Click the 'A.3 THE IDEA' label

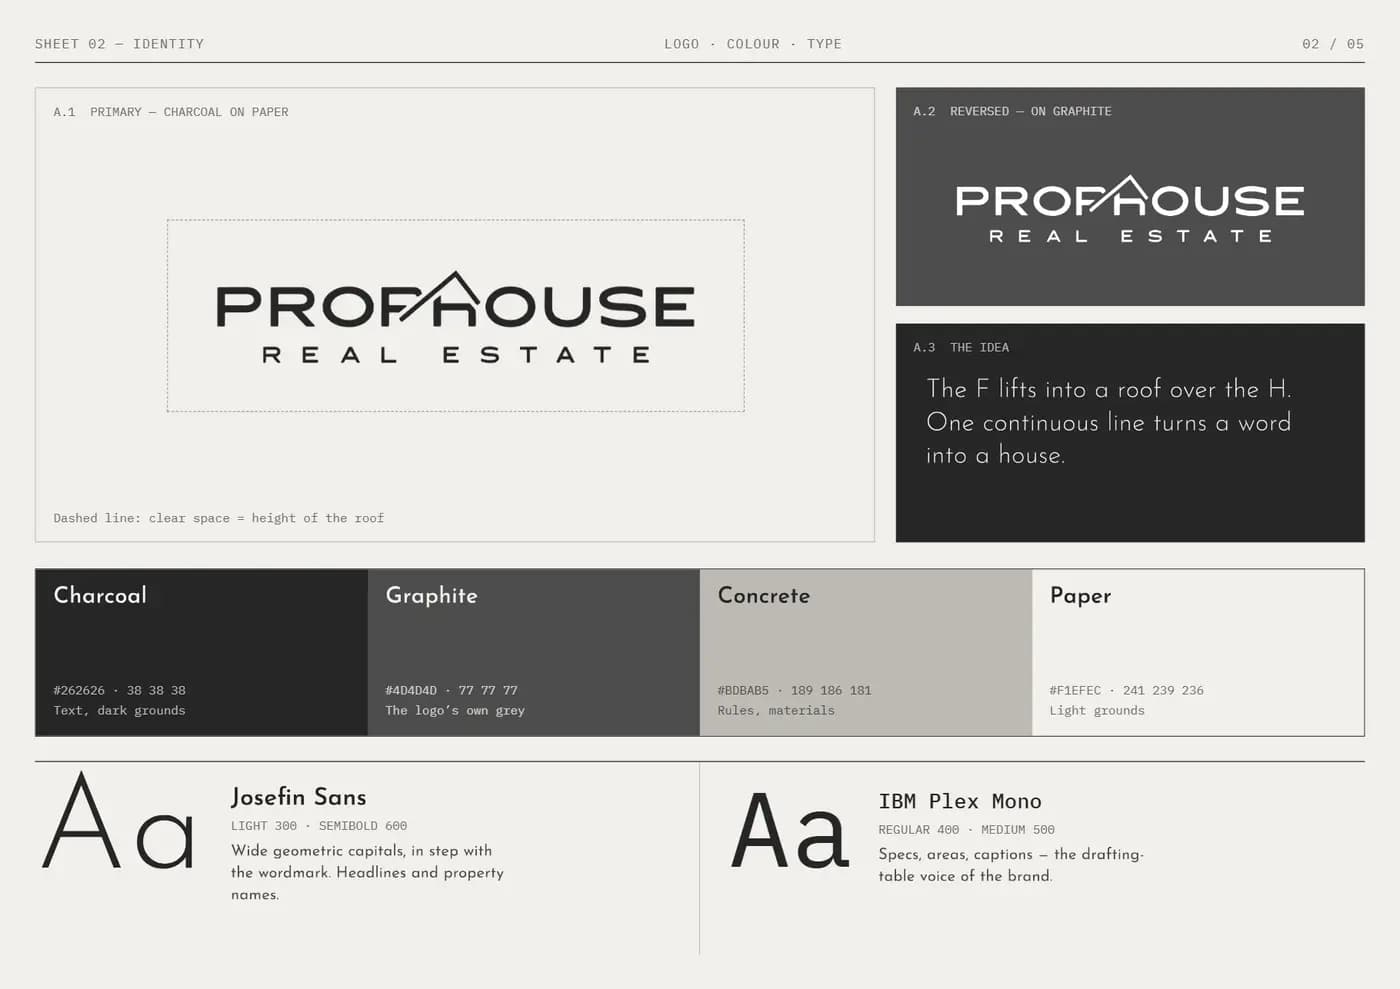[961, 347]
